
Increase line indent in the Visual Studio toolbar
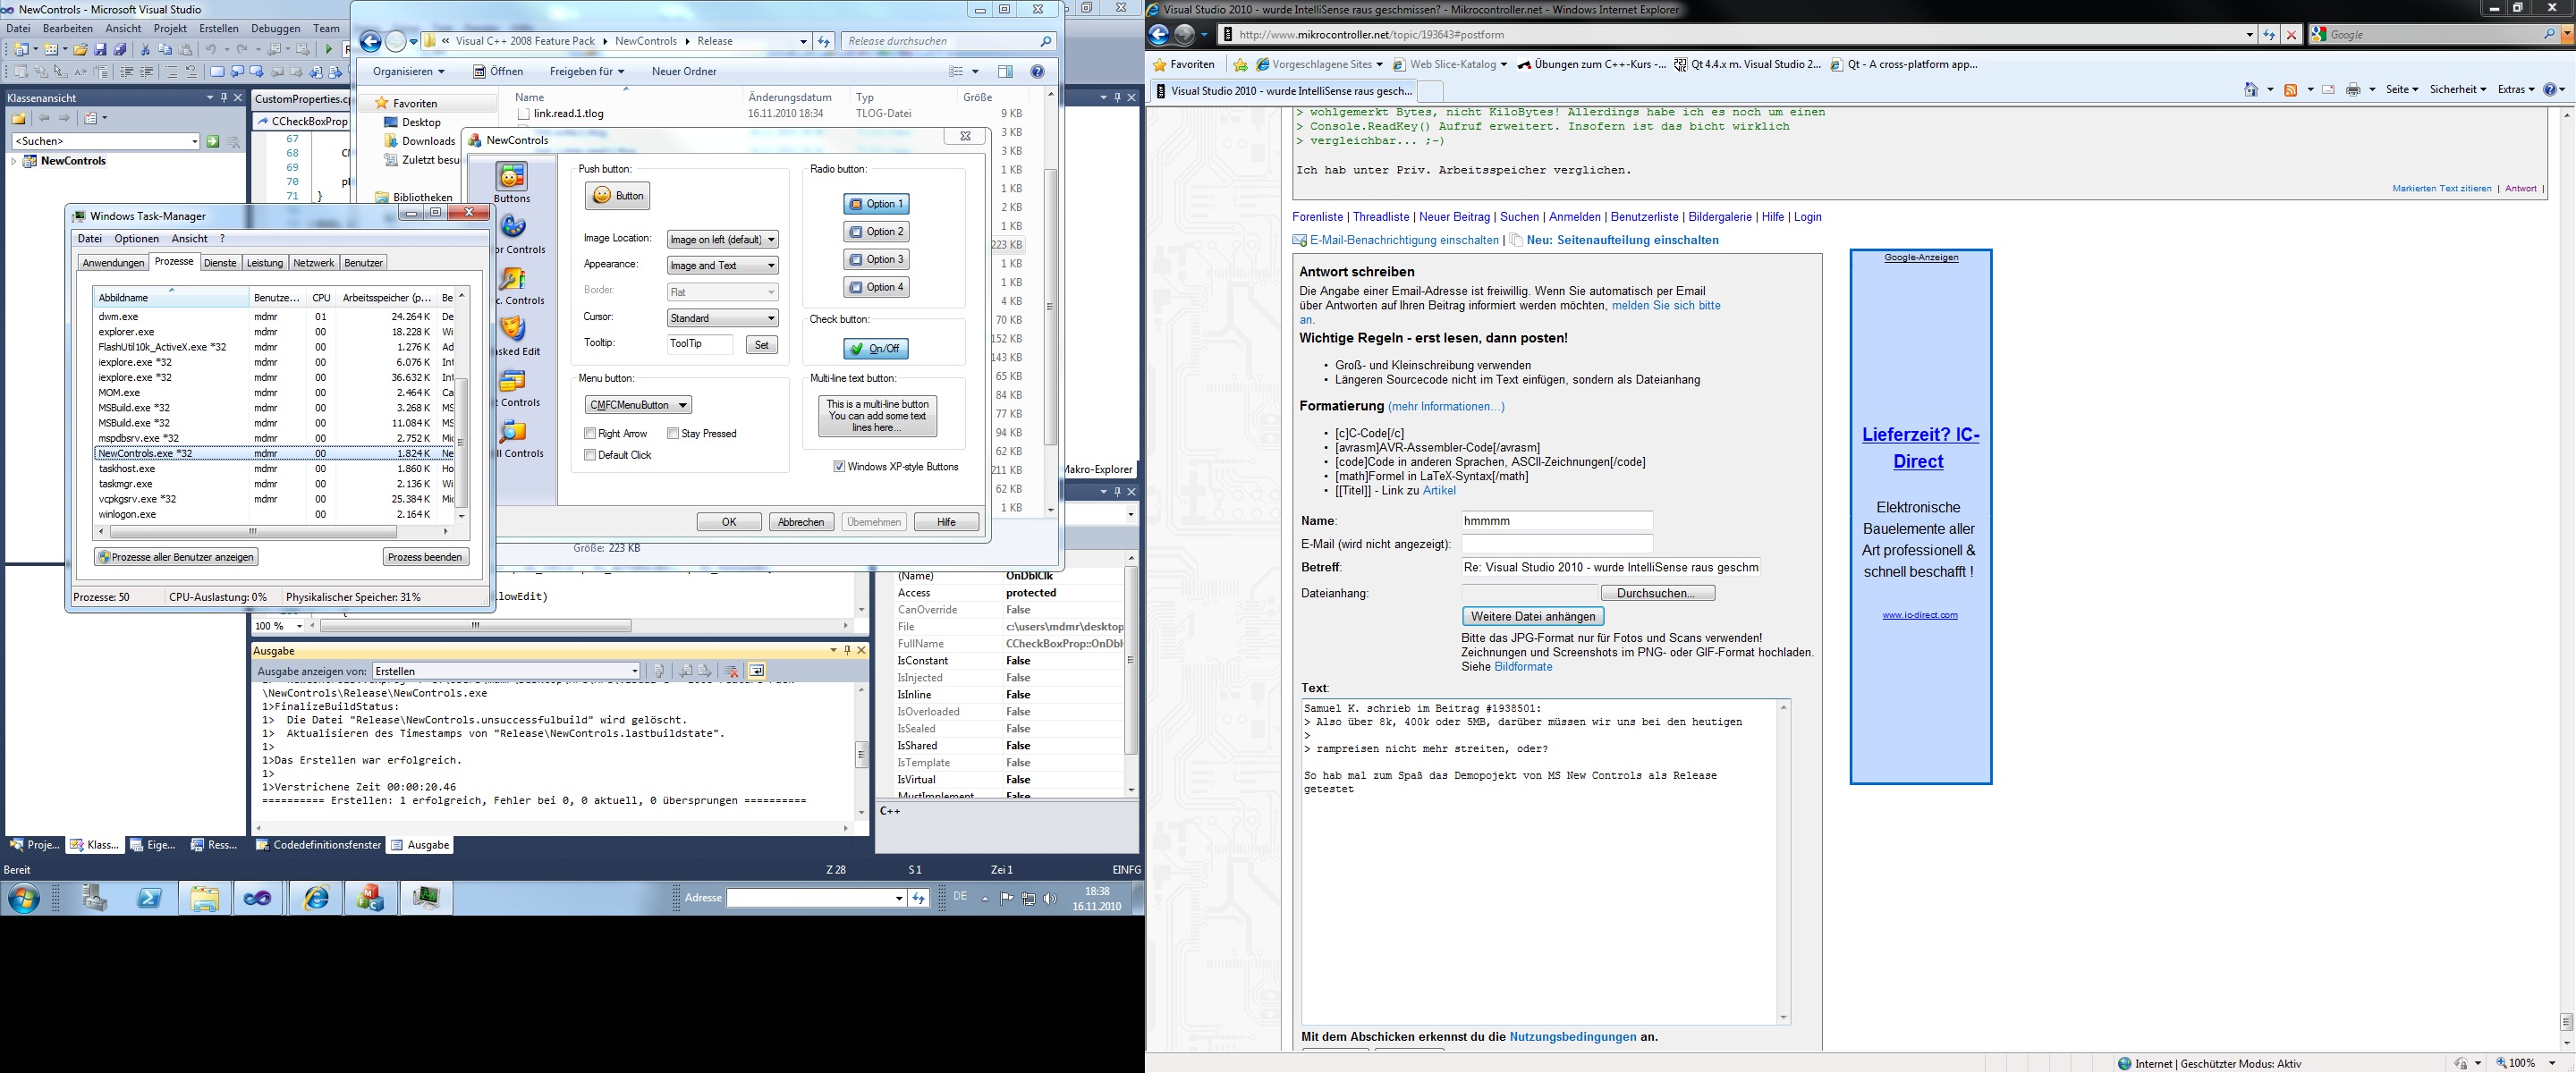(147, 72)
